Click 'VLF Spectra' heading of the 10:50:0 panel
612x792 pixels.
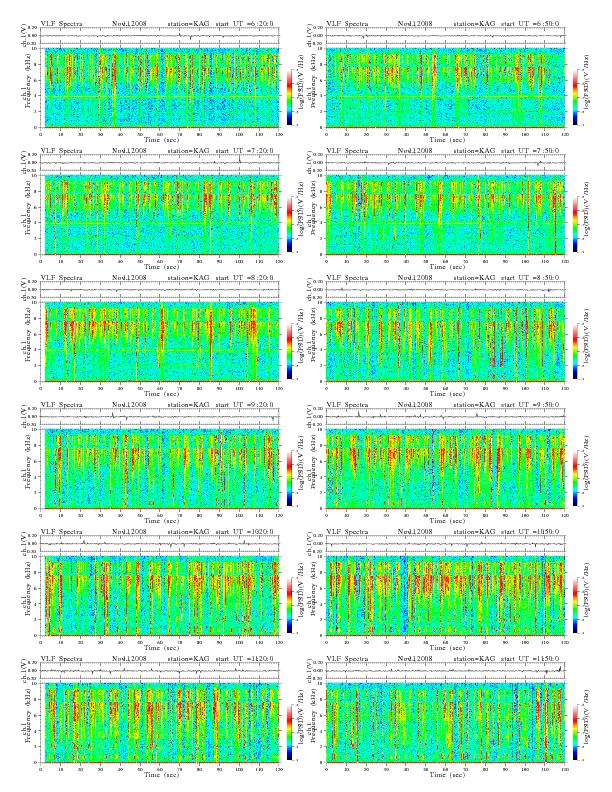click(x=347, y=532)
